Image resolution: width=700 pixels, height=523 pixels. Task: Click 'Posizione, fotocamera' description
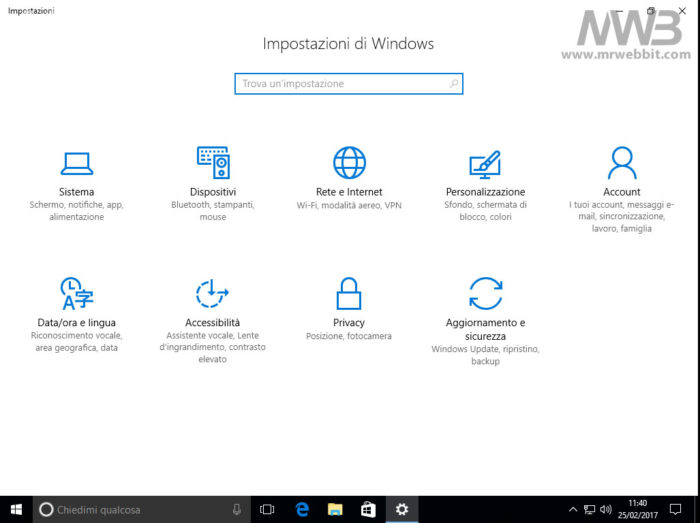point(349,336)
